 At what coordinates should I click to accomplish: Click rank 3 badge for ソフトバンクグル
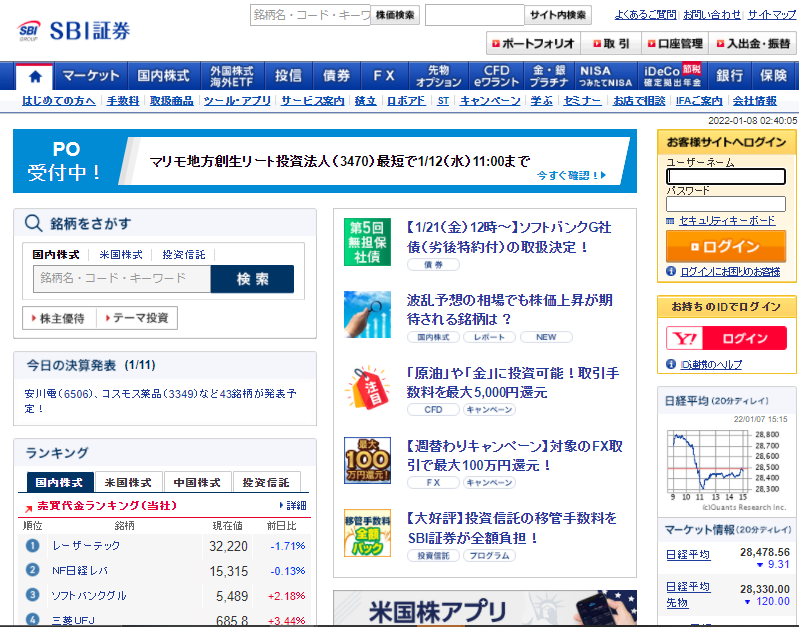coord(32,594)
